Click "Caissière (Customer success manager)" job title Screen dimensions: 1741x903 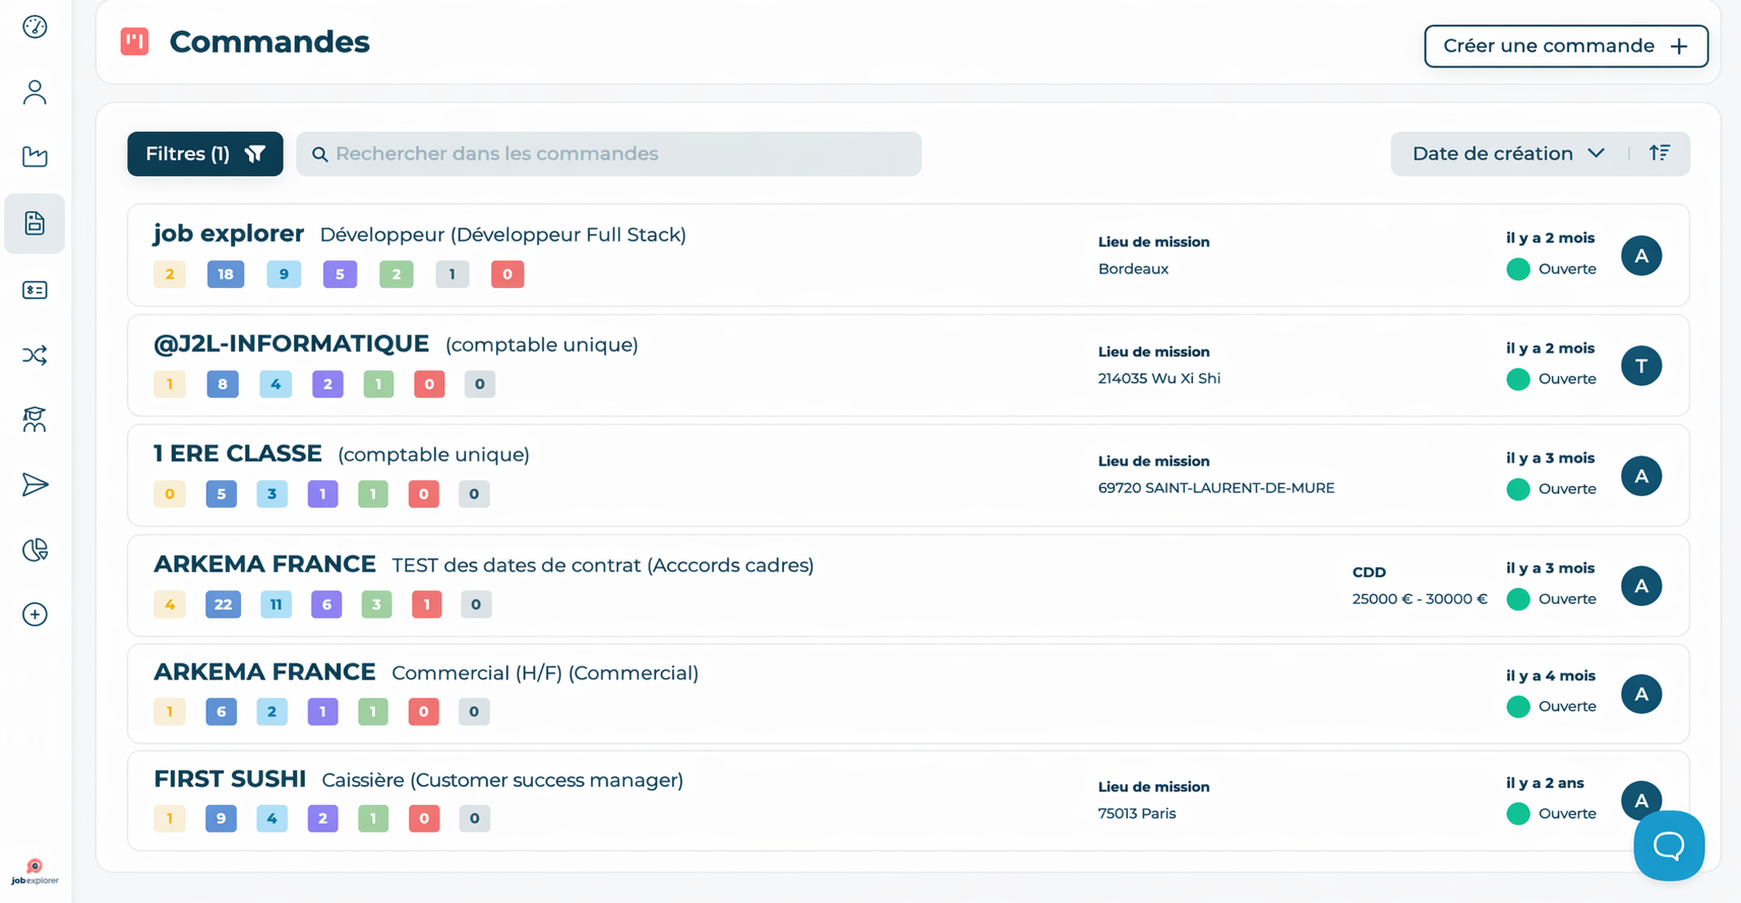coord(503,780)
